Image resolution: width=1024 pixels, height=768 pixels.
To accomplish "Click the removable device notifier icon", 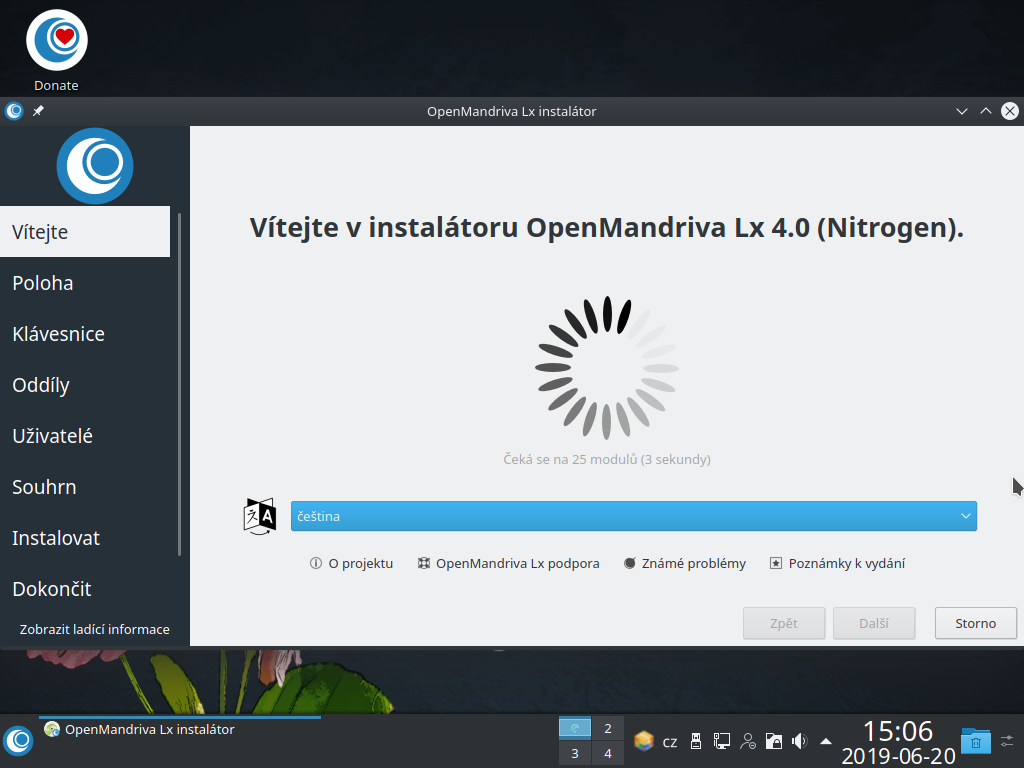I will (x=696, y=741).
